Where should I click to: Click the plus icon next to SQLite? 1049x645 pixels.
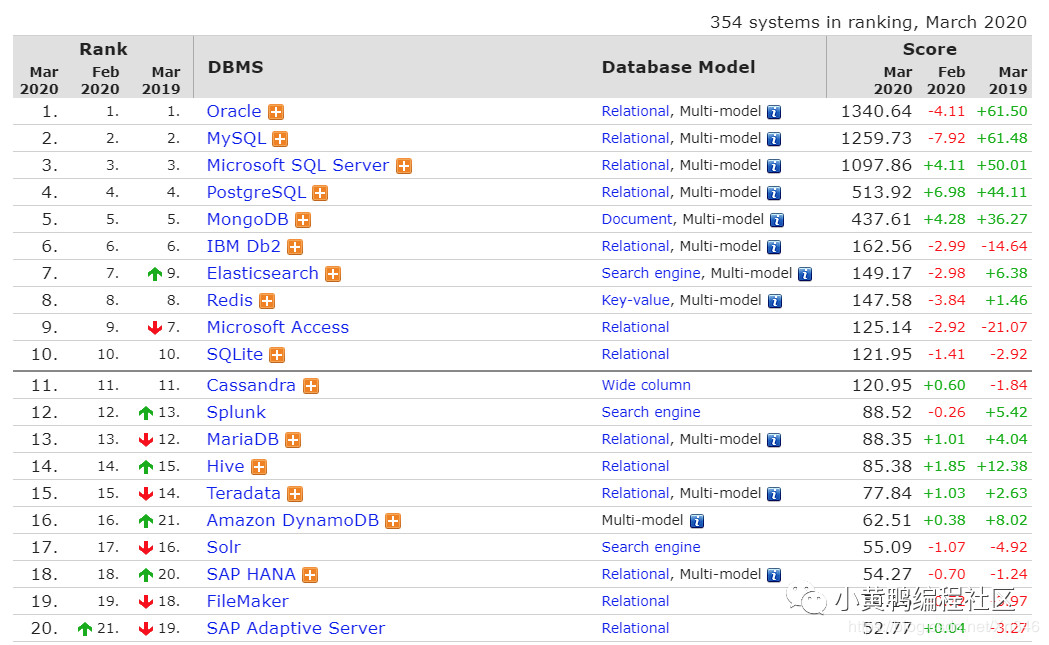point(276,355)
